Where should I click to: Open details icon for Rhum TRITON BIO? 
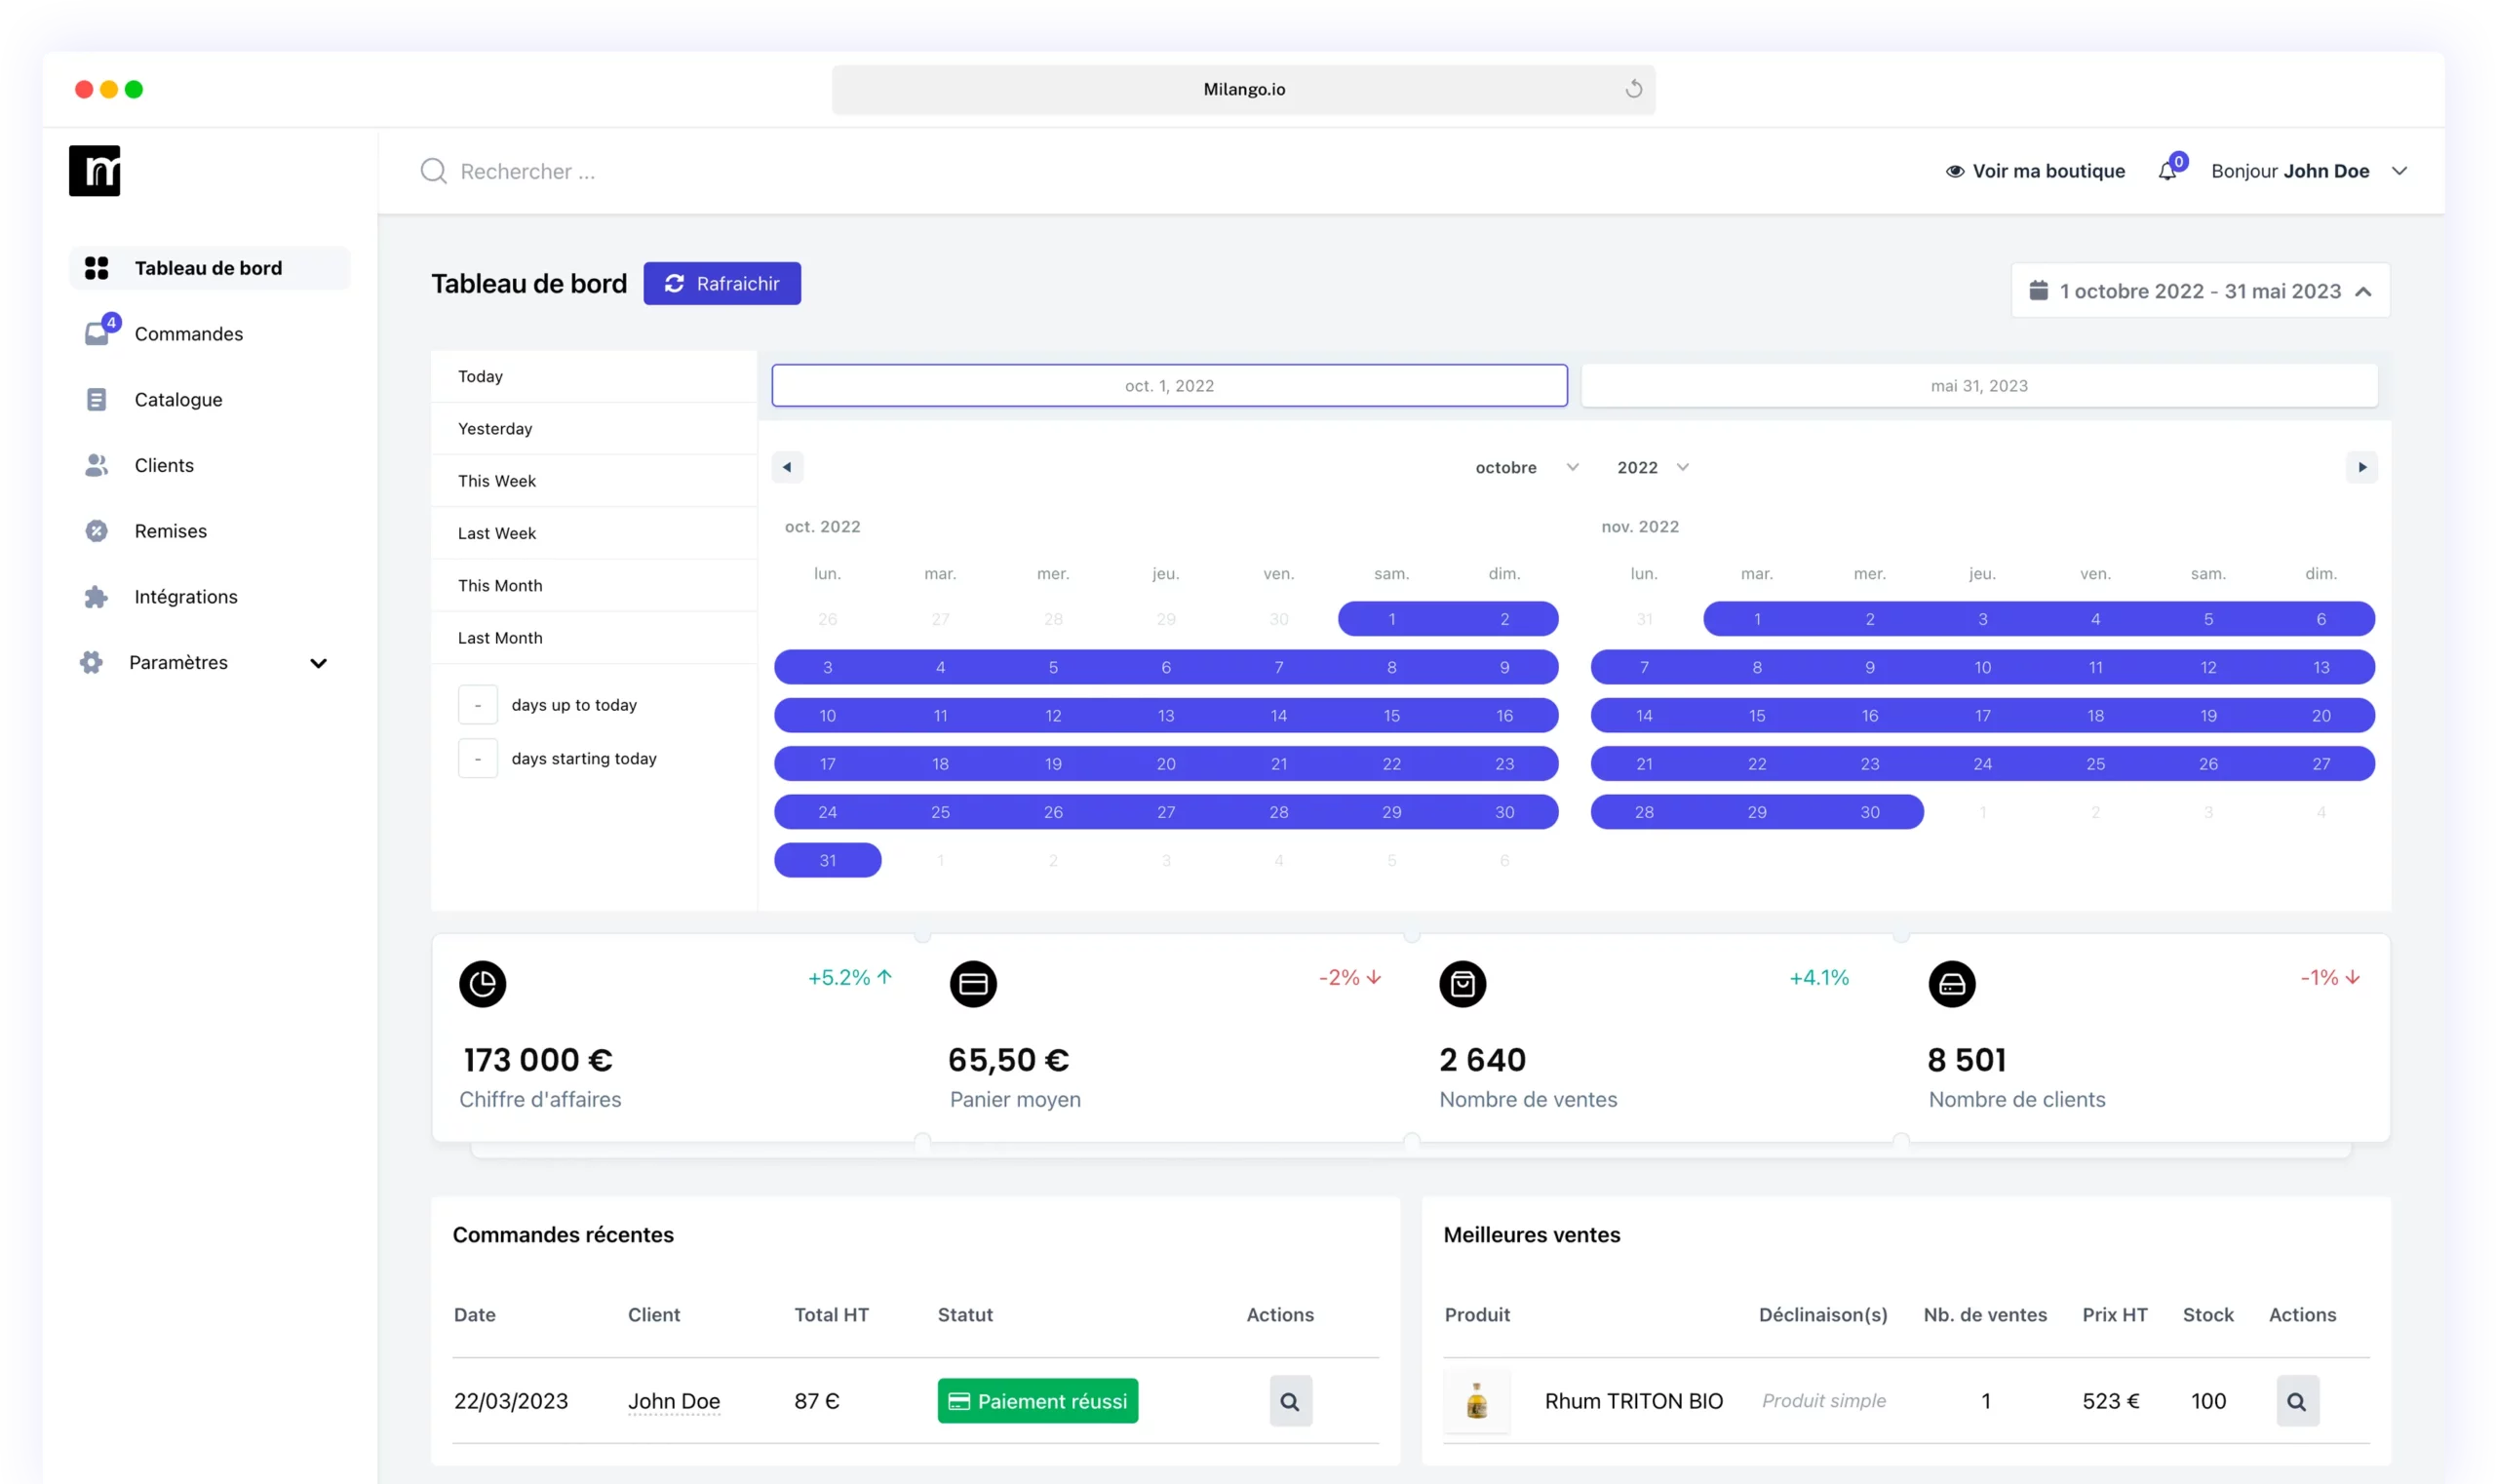(2297, 1401)
